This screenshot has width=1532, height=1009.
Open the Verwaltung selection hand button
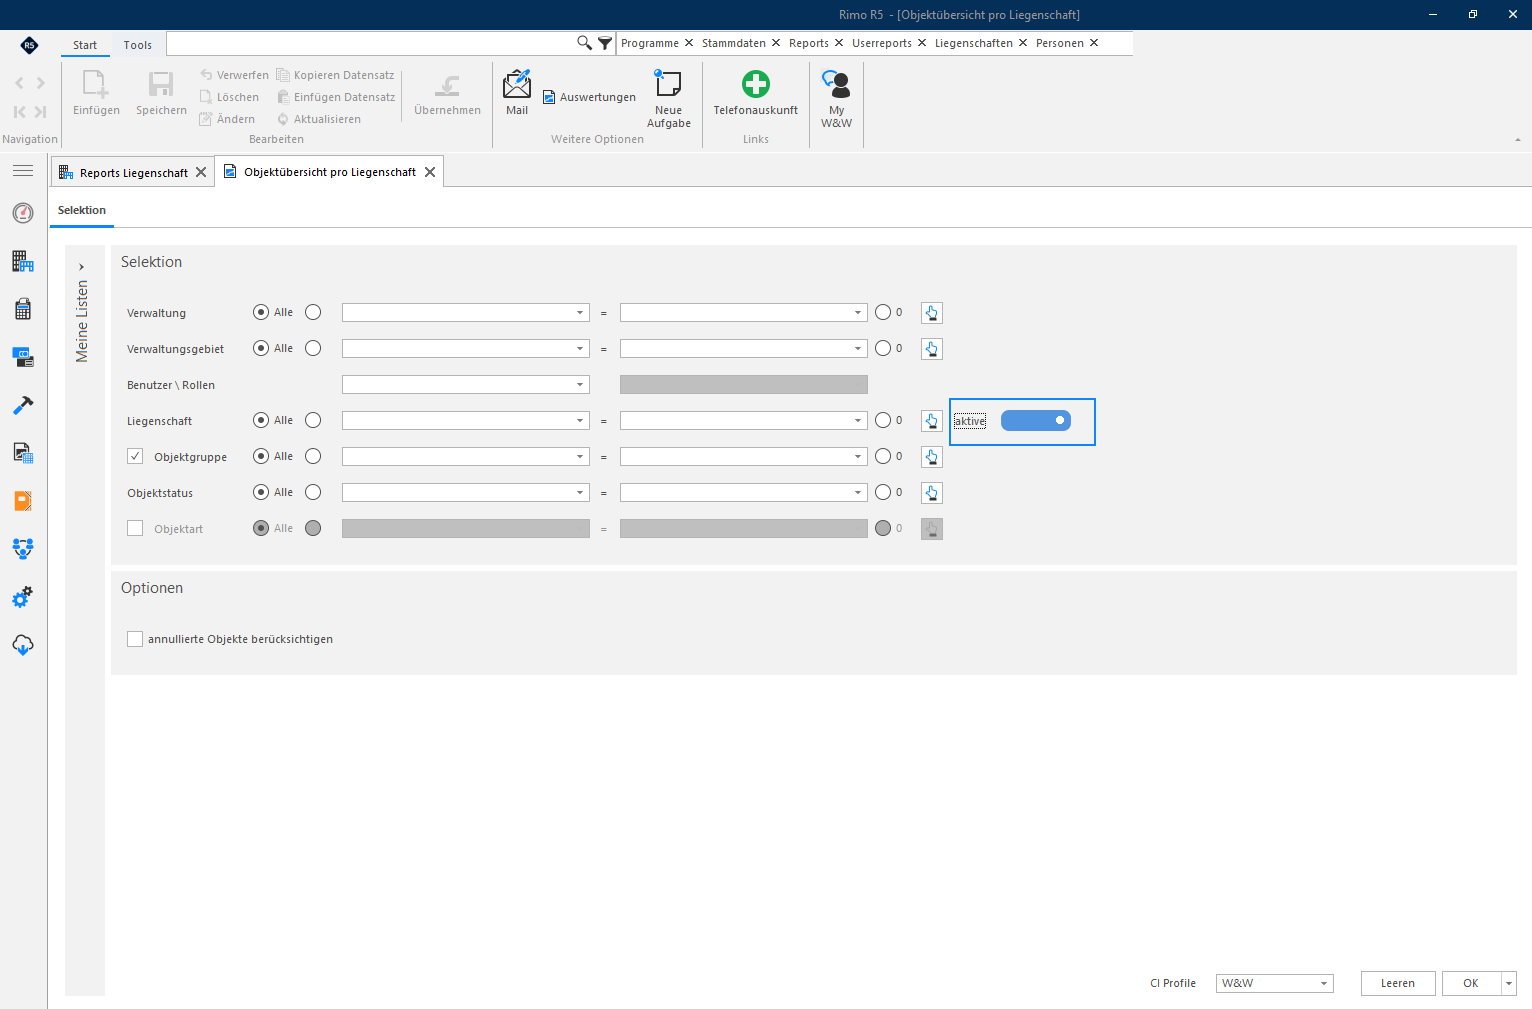click(932, 313)
